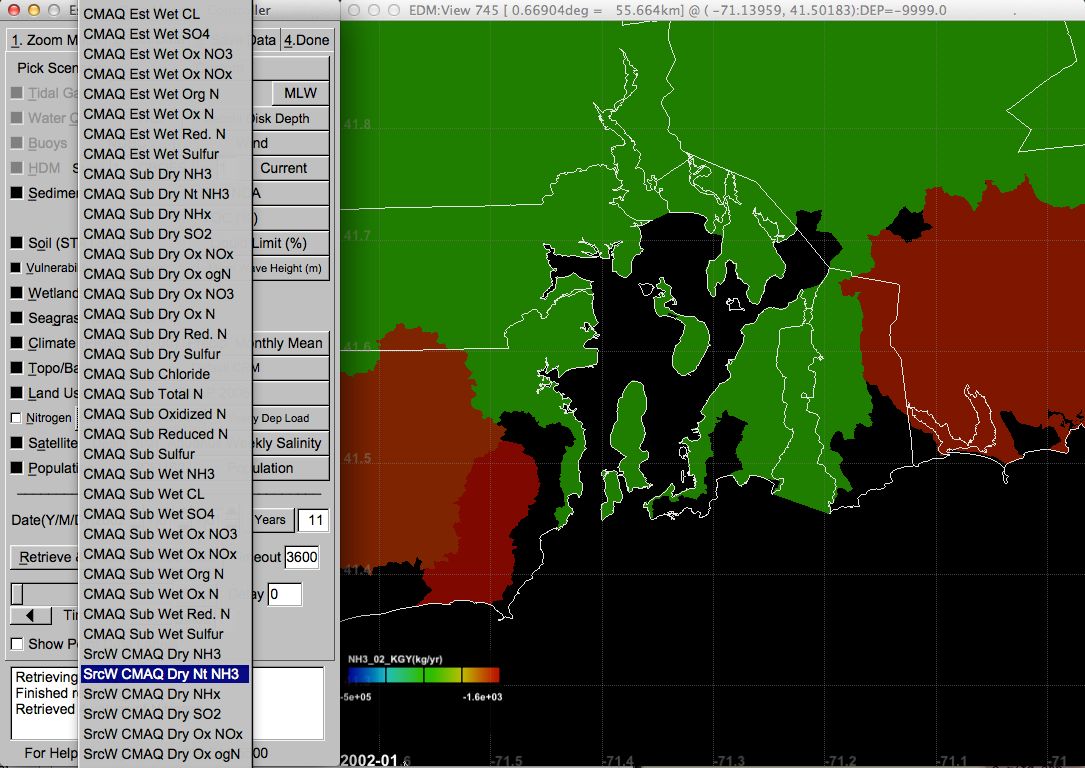The width and height of the screenshot is (1085, 768).
Task: Open the MLW option dropdown
Action: coord(300,93)
